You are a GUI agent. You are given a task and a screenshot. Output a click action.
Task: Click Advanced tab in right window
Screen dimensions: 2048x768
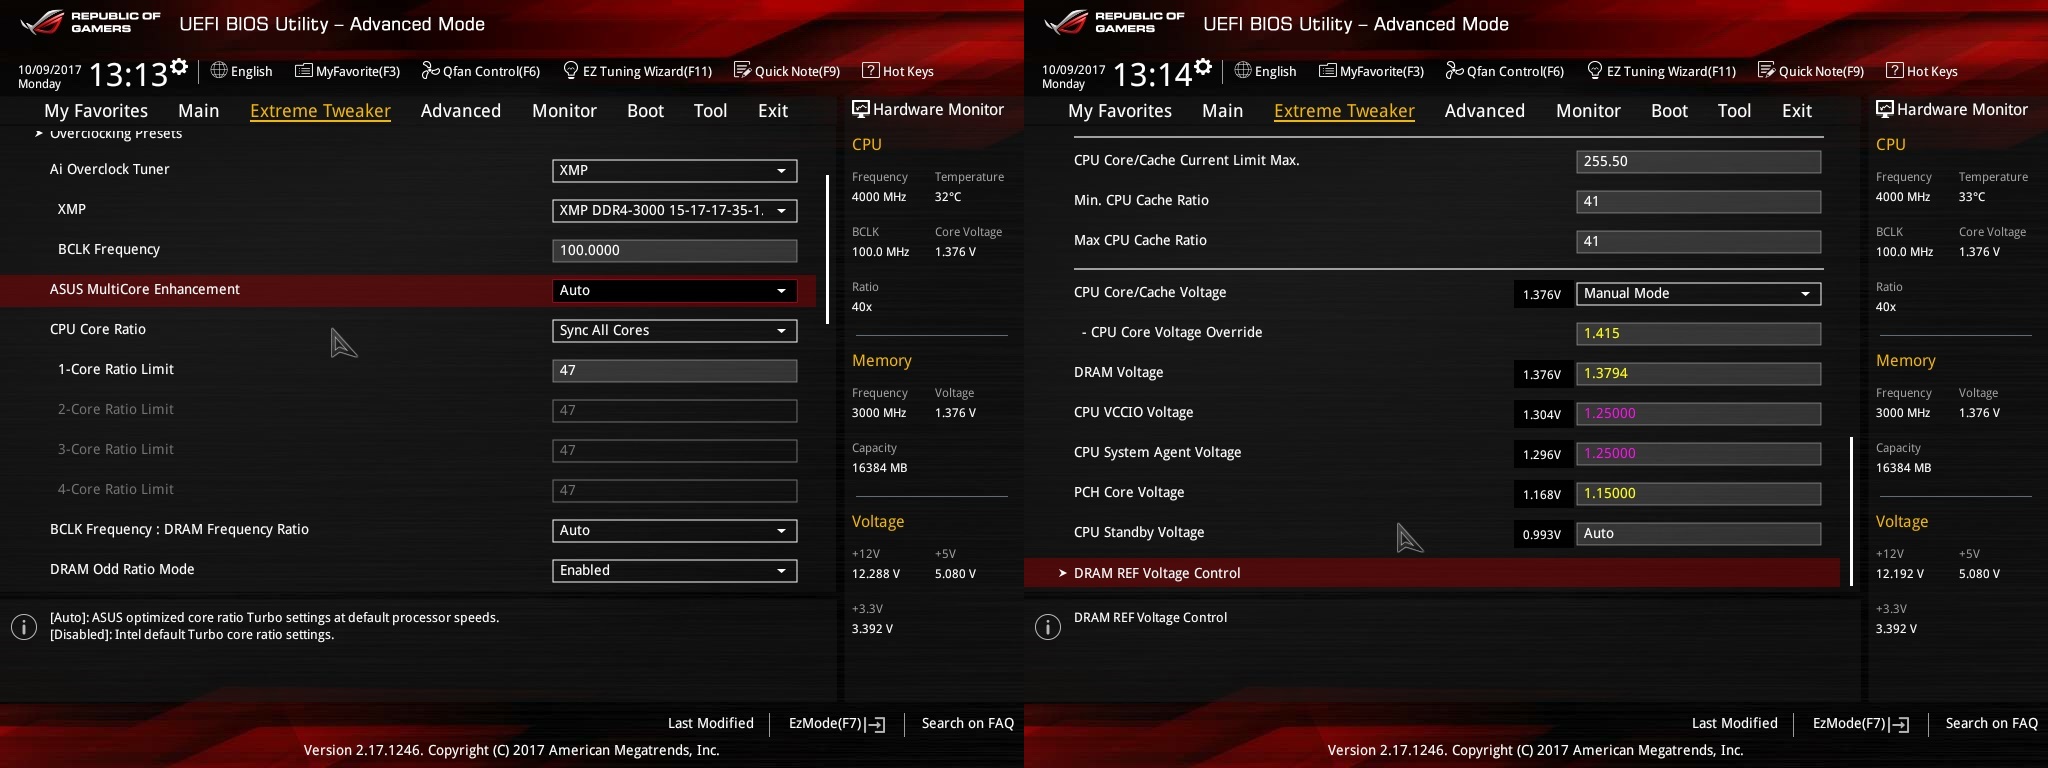click(1484, 111)
